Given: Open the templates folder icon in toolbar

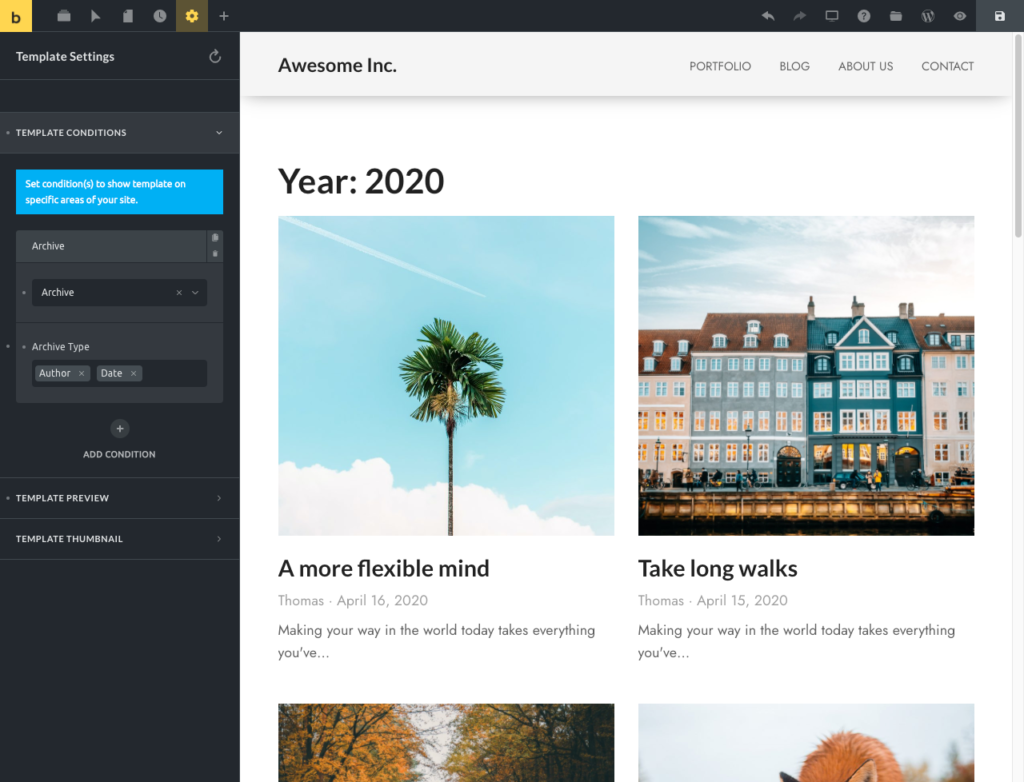Looking at the screenshot, I should pyautogui.click(x=896, y=16).
